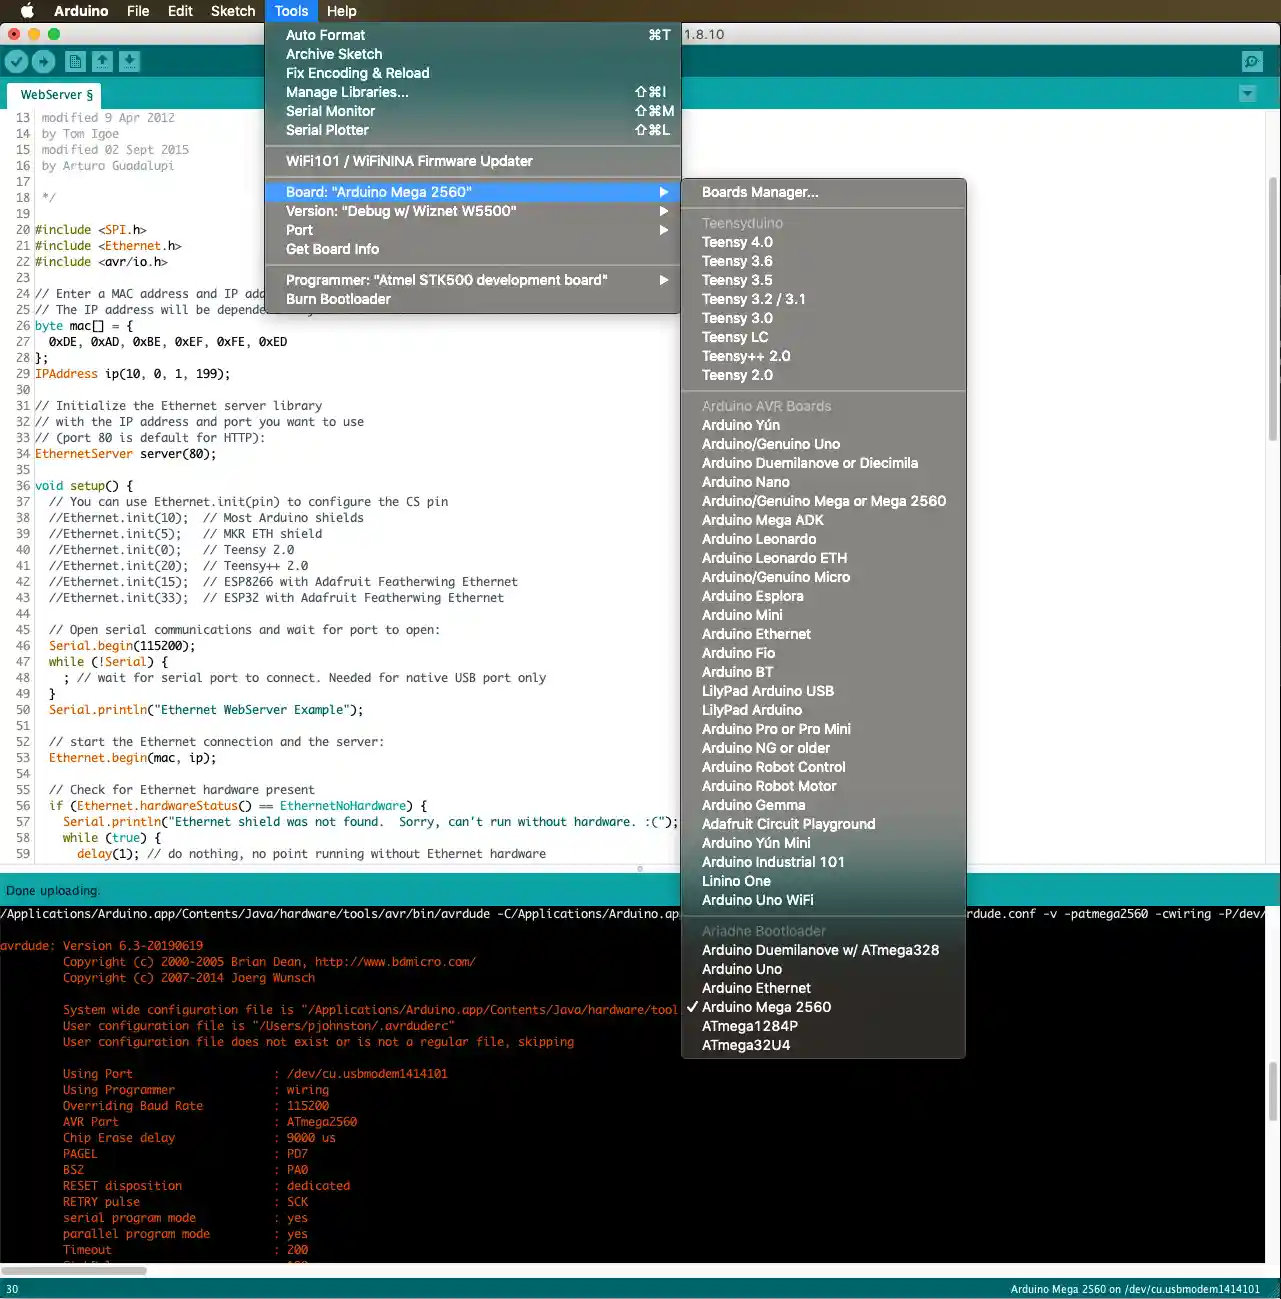Select the WebServer sketch tab
Image resolution: width=1281 pixels, height=1299 pixels.
(53, 94)
